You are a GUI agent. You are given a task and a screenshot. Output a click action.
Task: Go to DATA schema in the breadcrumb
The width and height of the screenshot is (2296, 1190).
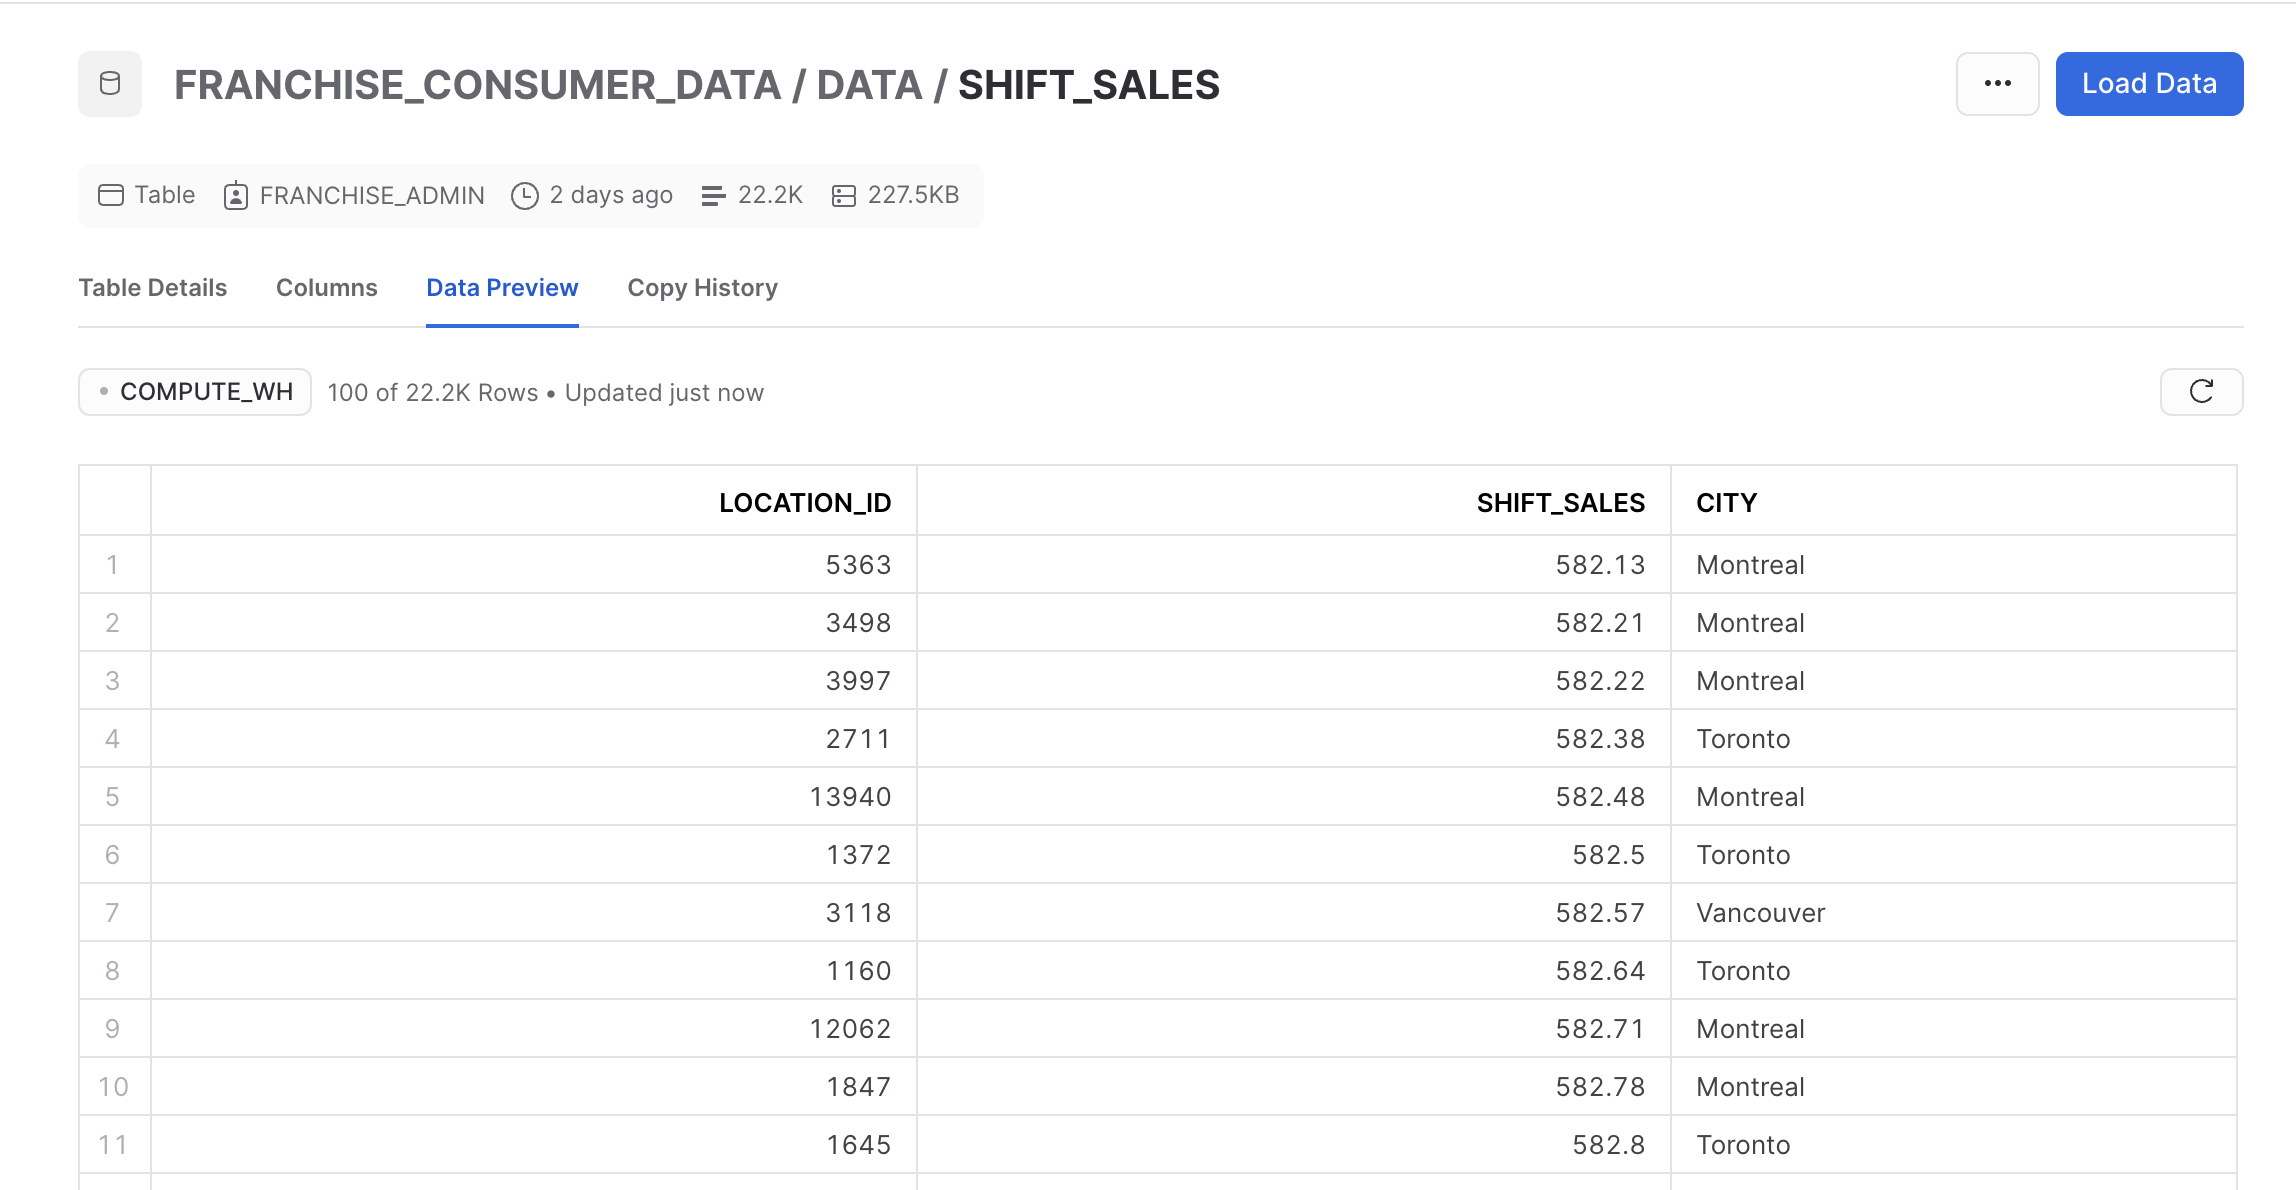870,85
